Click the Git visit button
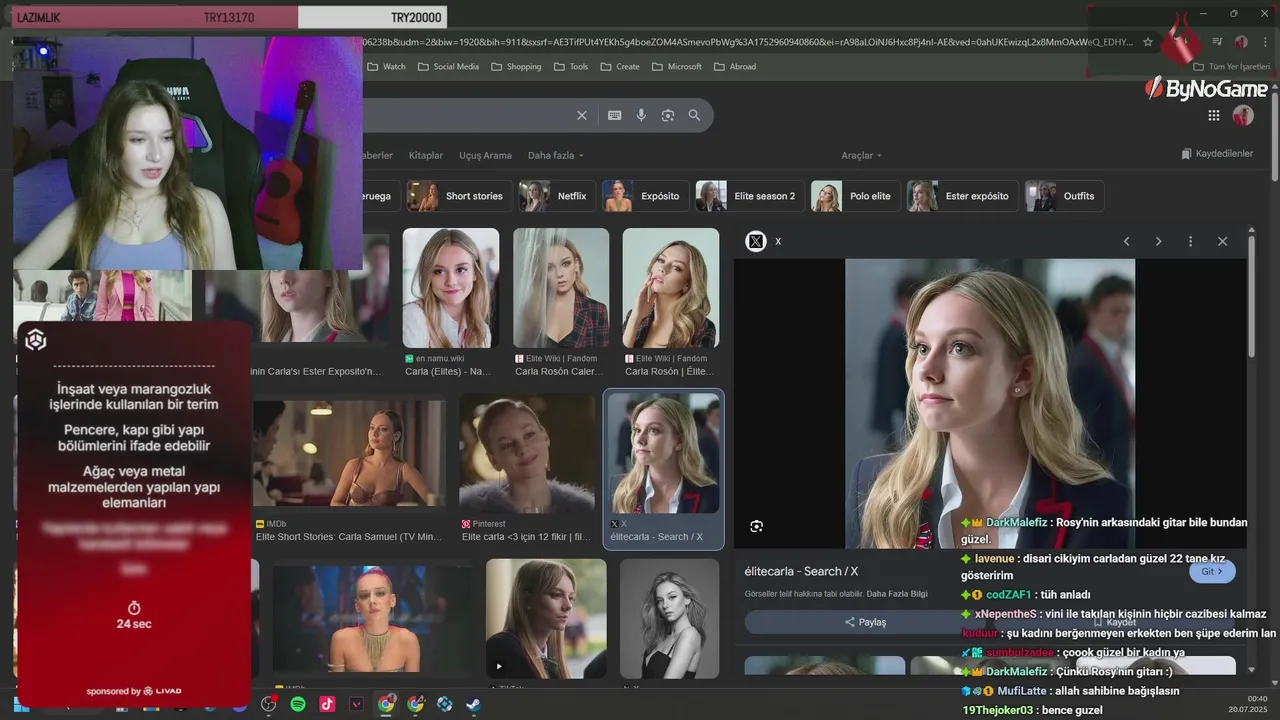The height and width of the screenshot is (720, 1280). 1212,572
